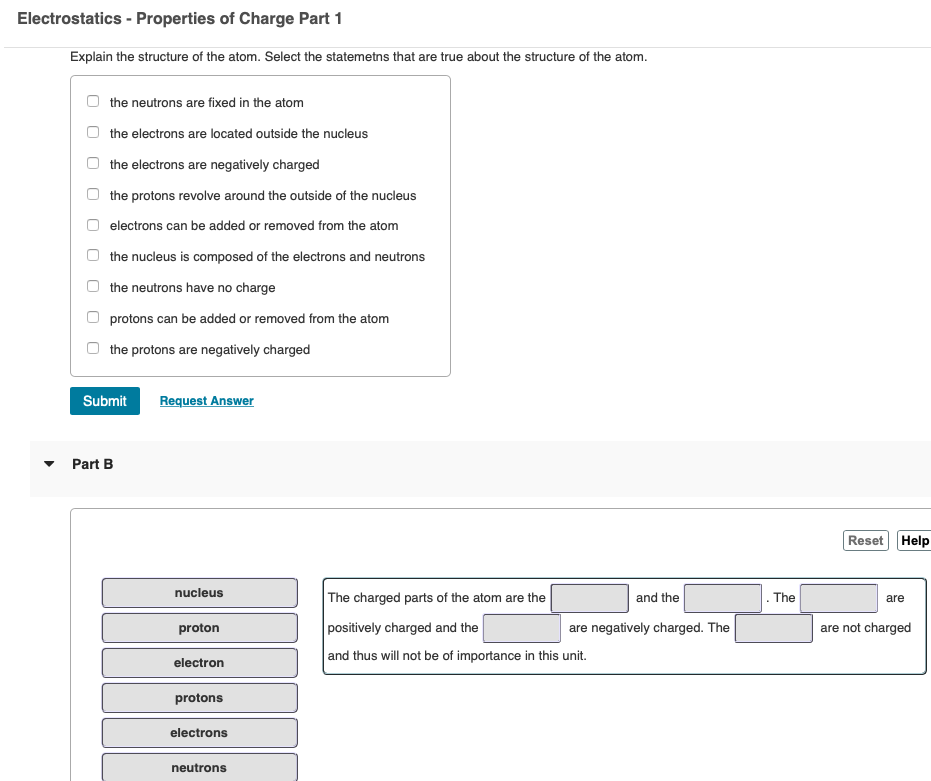Check 'the nucleus is composed of the electrons and neutrons'

click(92, 255)
